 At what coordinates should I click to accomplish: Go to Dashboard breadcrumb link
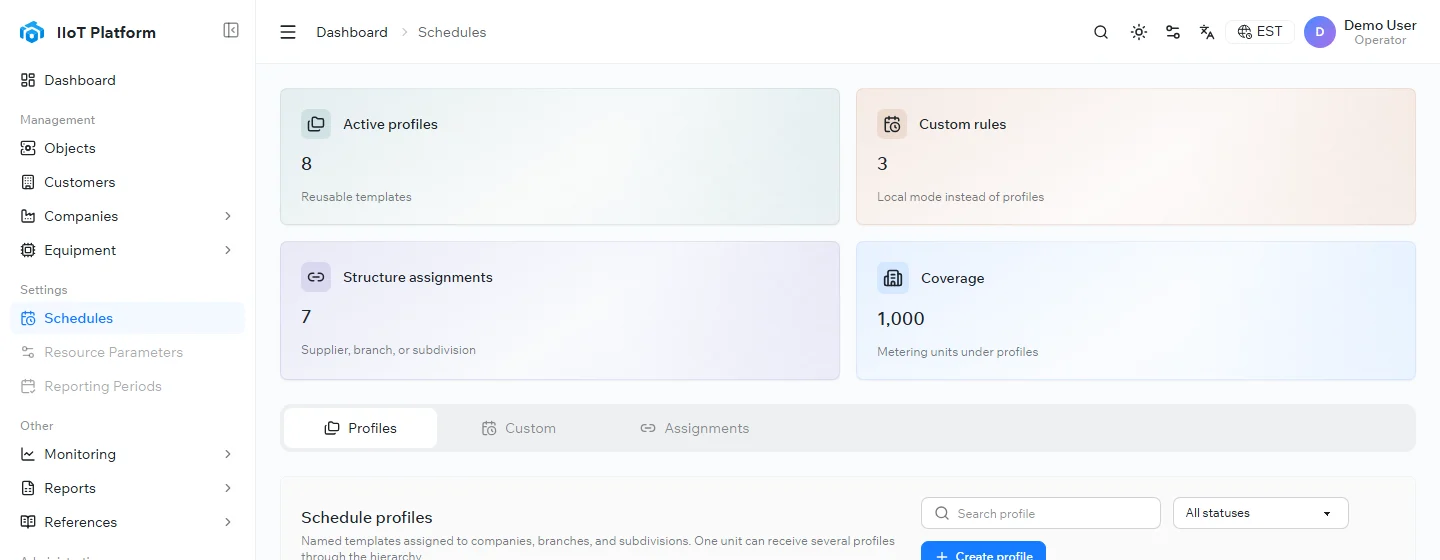(352, 32)
